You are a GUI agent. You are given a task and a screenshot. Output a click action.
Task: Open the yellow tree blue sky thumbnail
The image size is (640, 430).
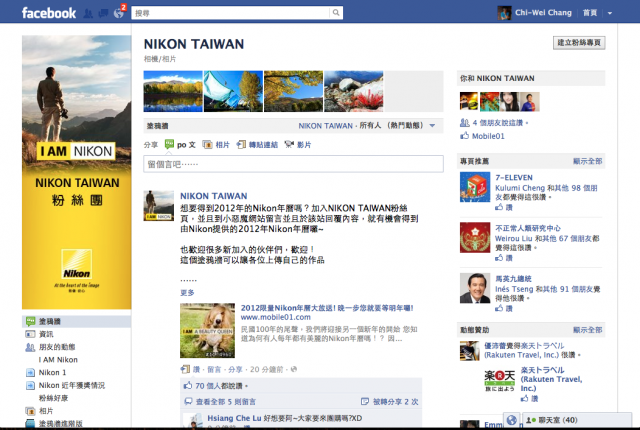point(293,91)
